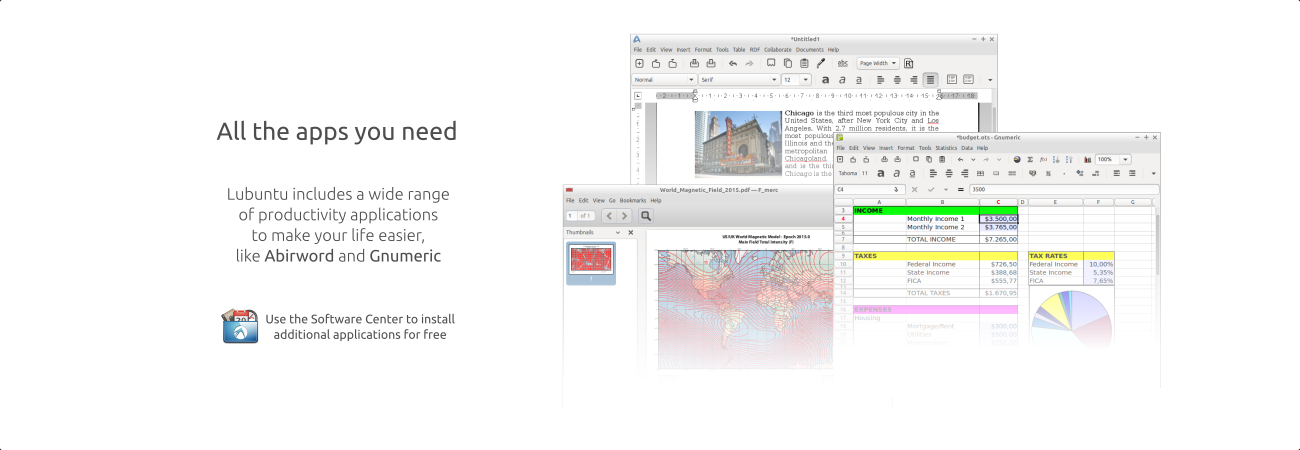Viewport: 1300px width, 450px height.
Task: Click the spell check icon in Abiword
Action: click(842, 63)
